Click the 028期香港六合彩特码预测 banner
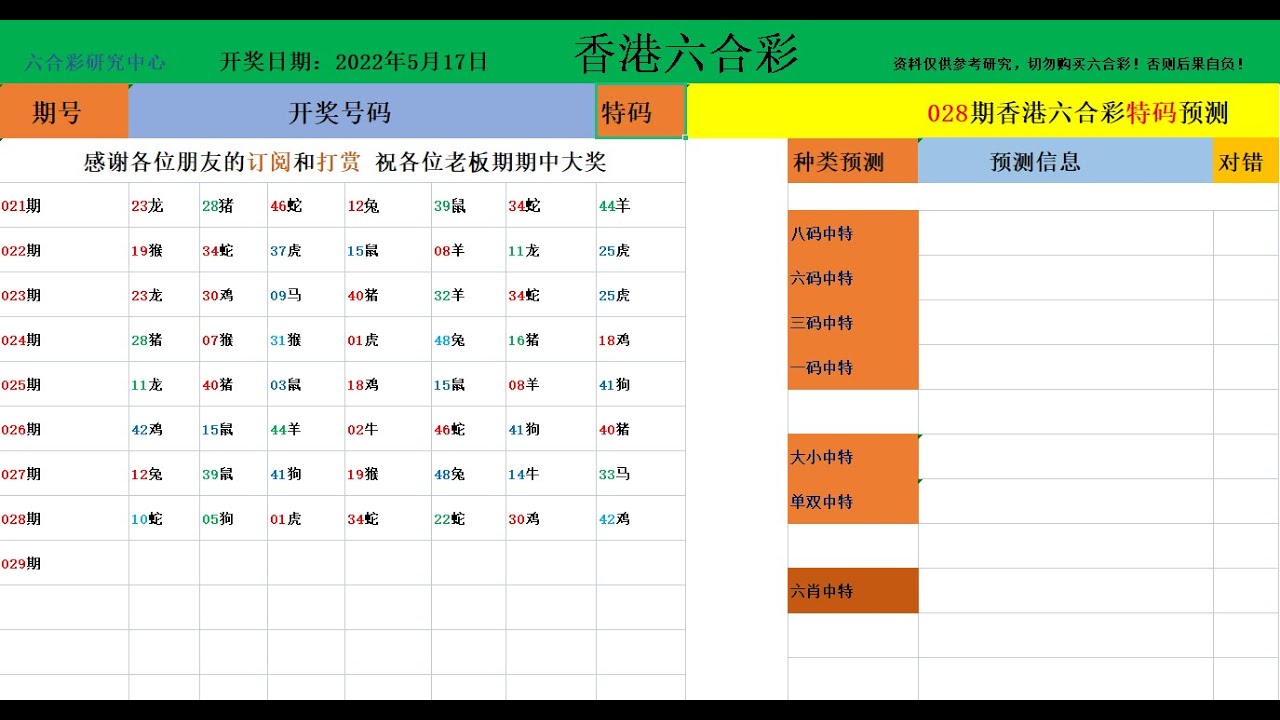Image resolution: width=1280 pixels, height=720 pixels. click(1077, 113)
